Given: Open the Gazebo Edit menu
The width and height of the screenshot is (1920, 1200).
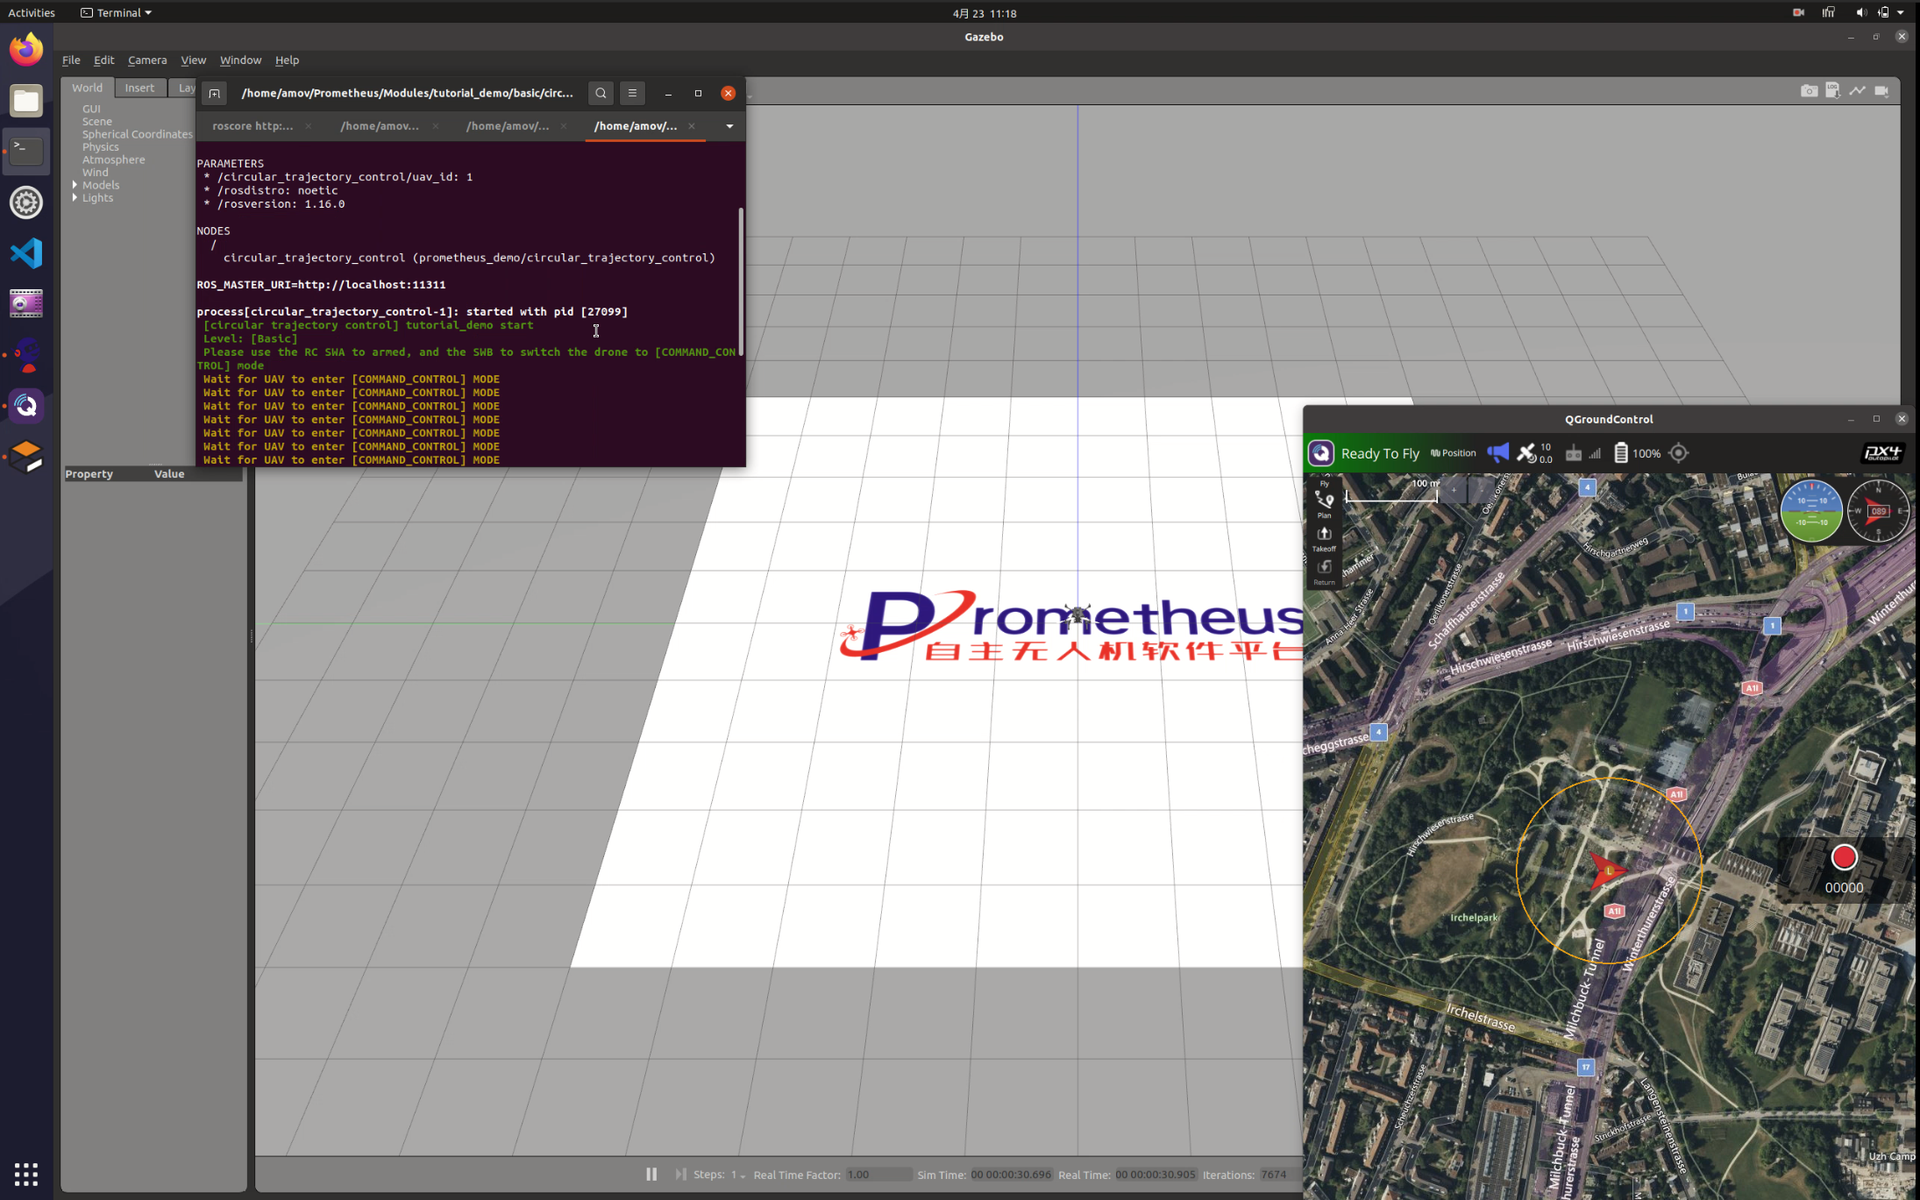Looking at the screenshot, I should pos(104,60).
